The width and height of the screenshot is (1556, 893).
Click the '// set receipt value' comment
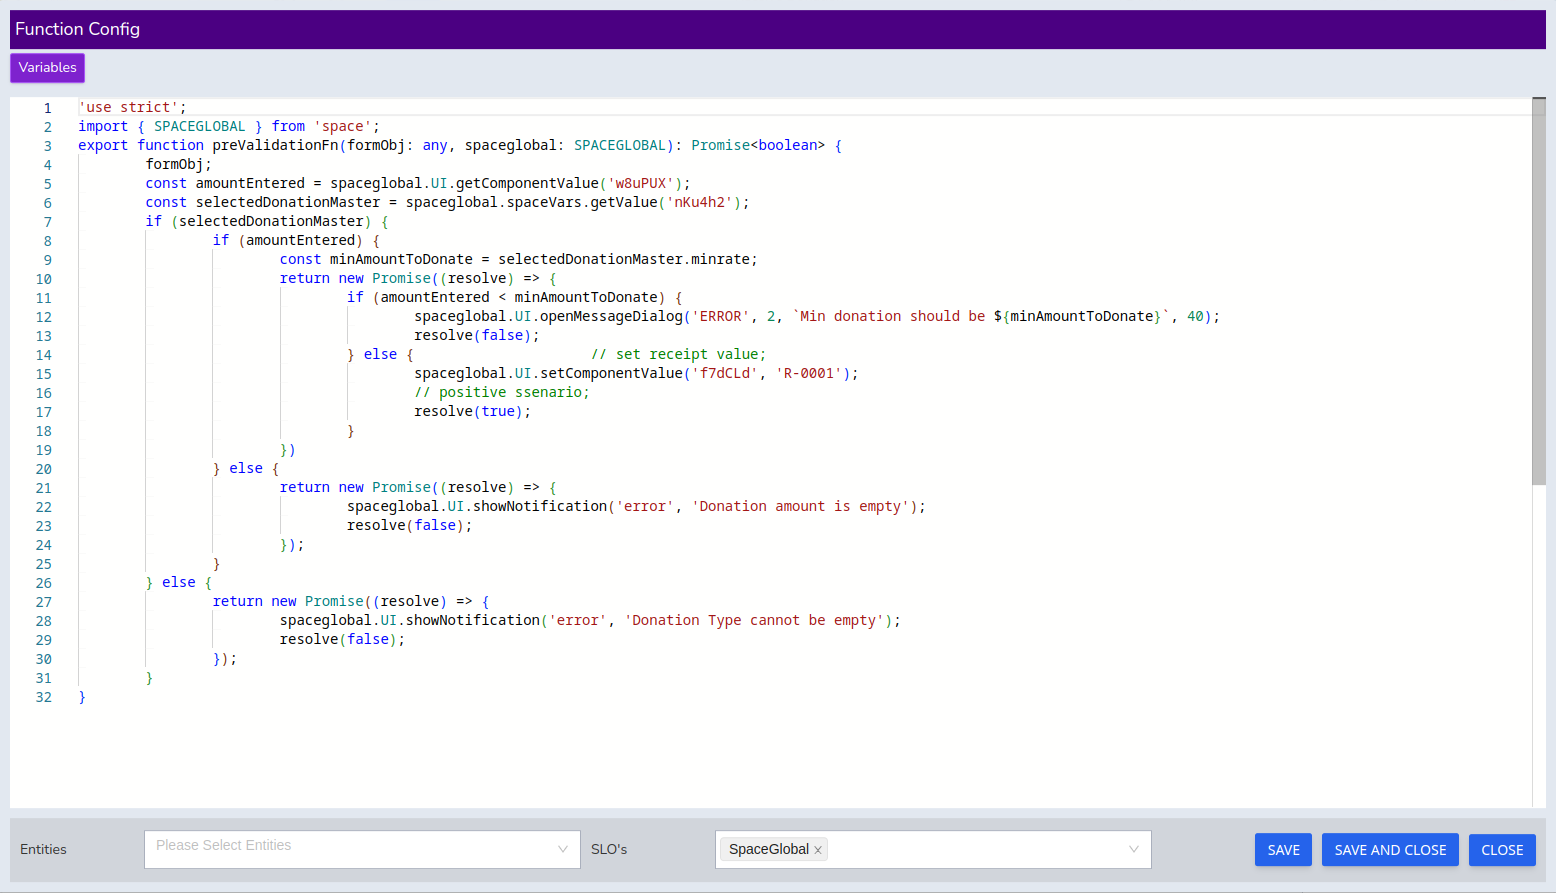point(678,355)
